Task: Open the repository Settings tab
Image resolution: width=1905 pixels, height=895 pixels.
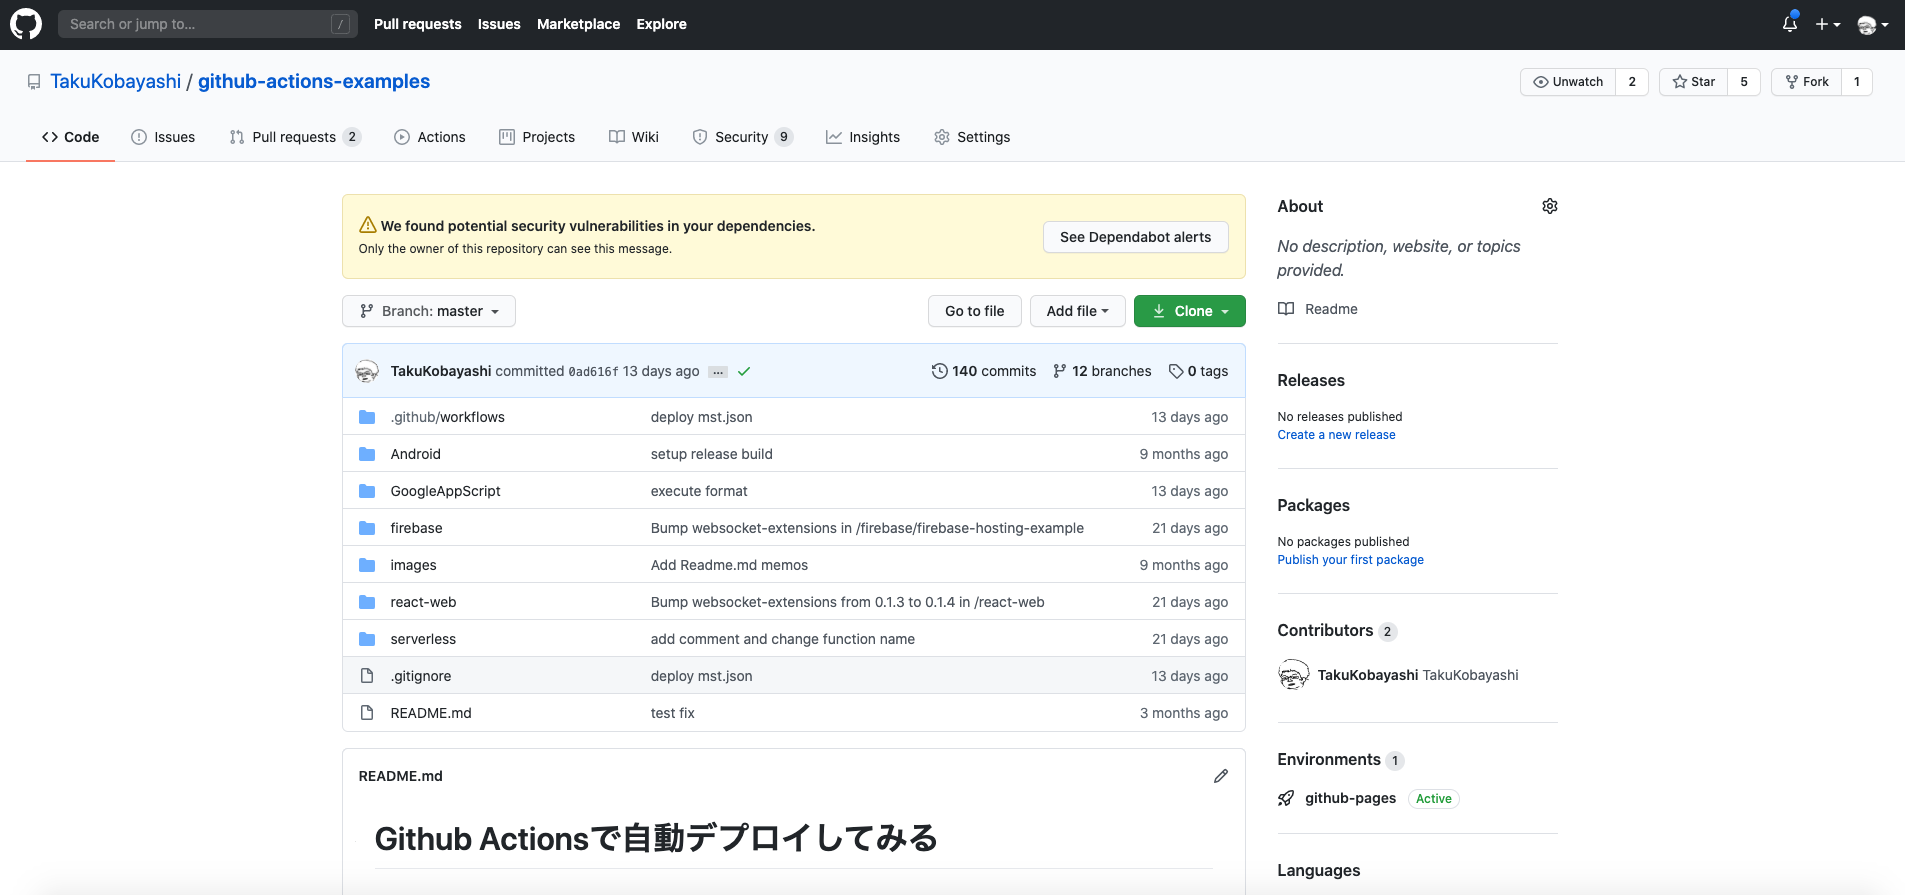Action: point(972,137)
